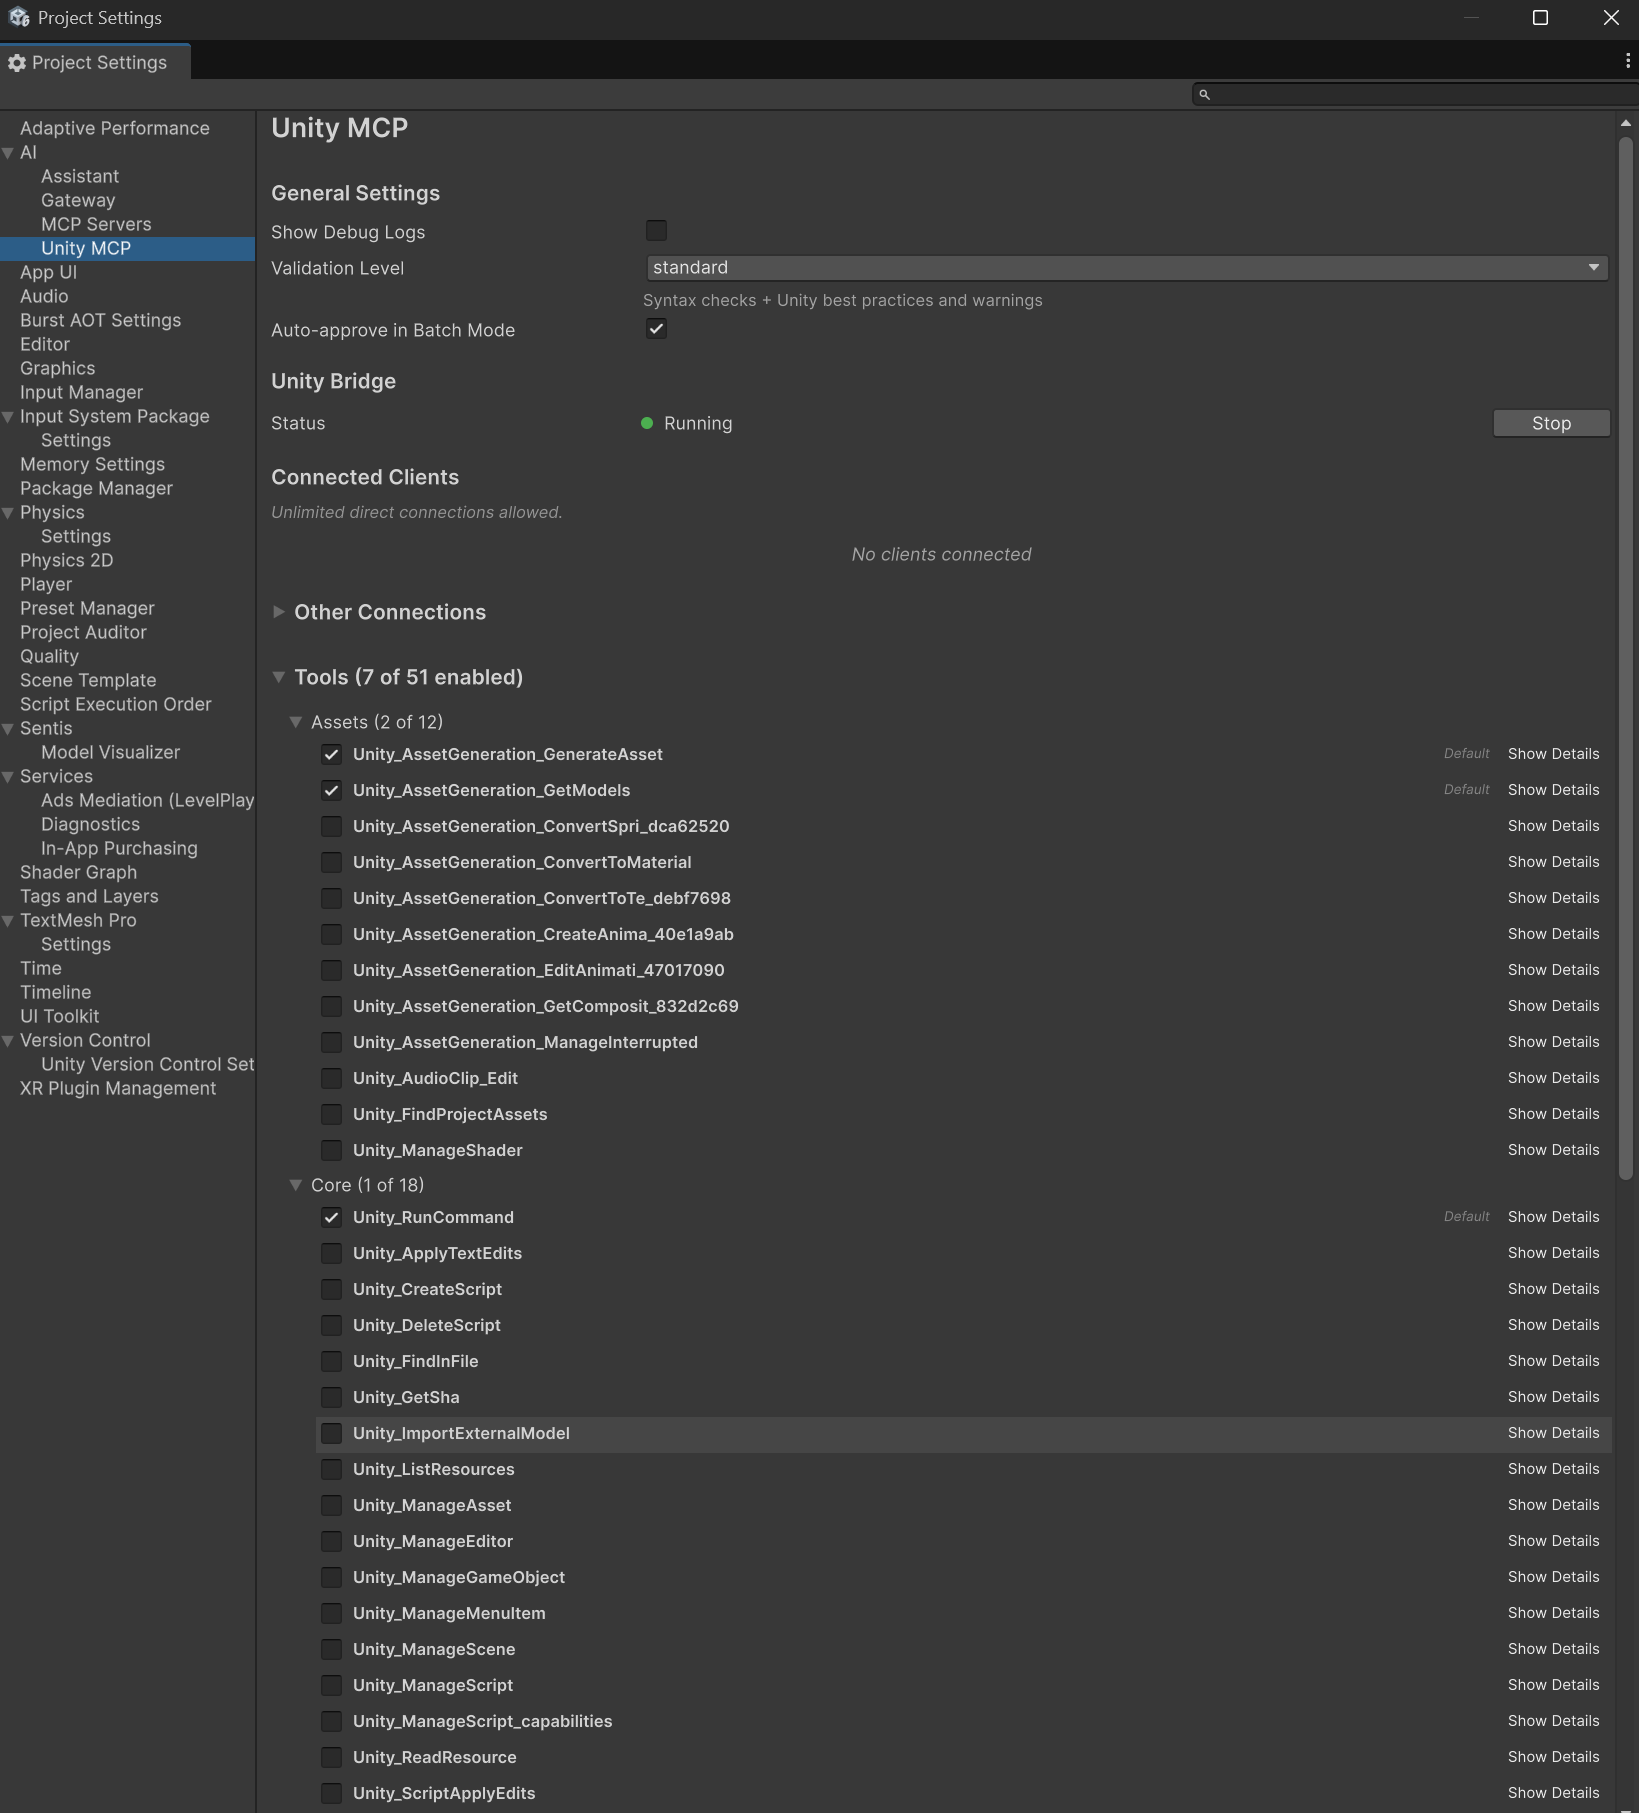Click the Project Settings gear icon
The image size is (1639, 1813).
pos(17,63)
